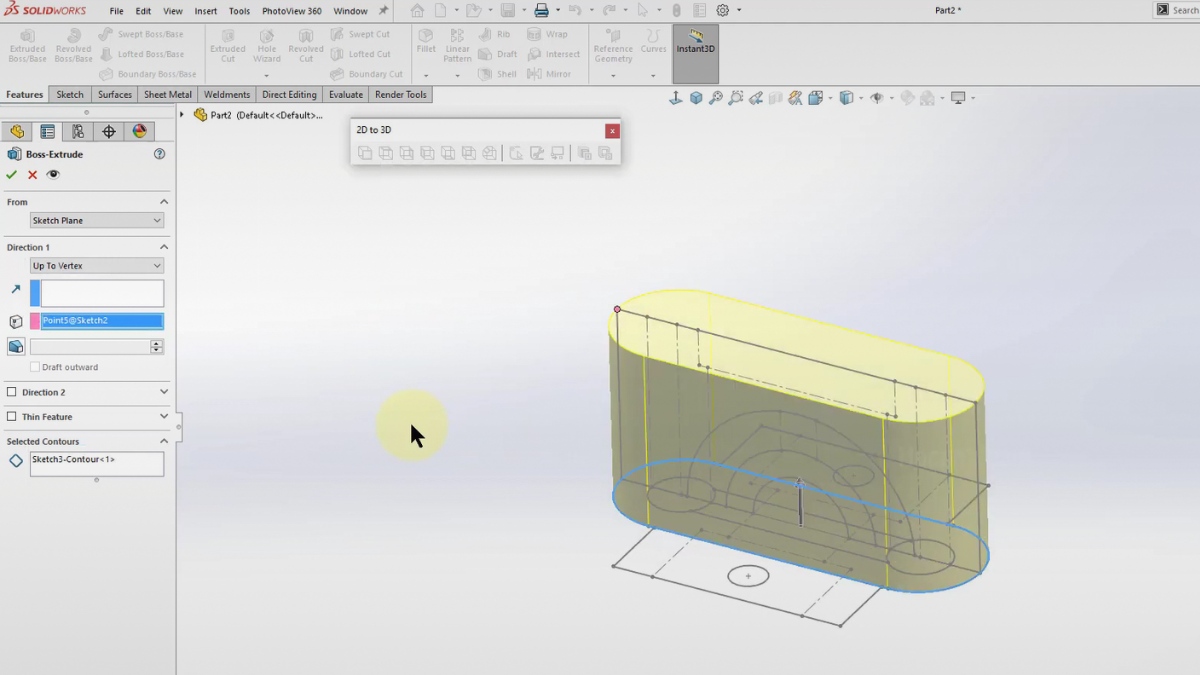Open Up To Vertex end condition dropdown
This screenshot has height=675, width=1200.
tap(96, 266)
